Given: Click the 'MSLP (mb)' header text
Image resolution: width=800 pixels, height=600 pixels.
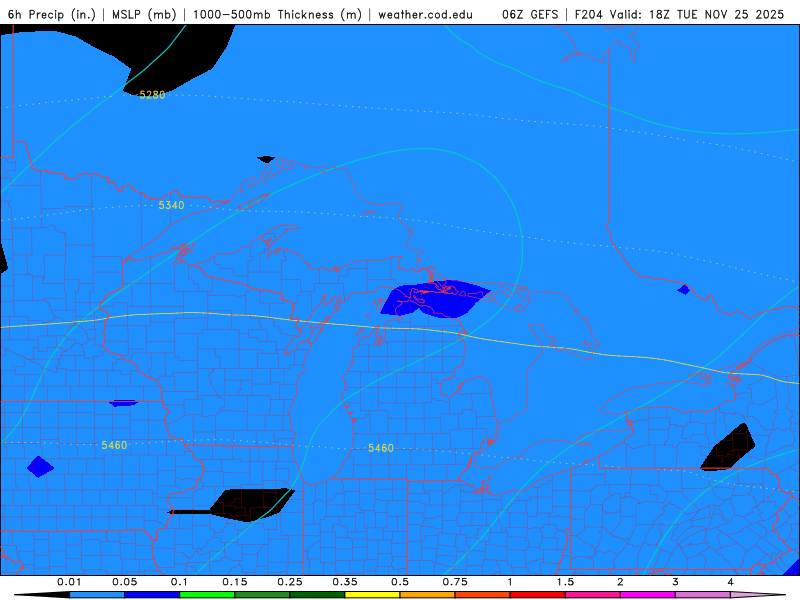Looking at the screenshot, I should click(144, 14).
